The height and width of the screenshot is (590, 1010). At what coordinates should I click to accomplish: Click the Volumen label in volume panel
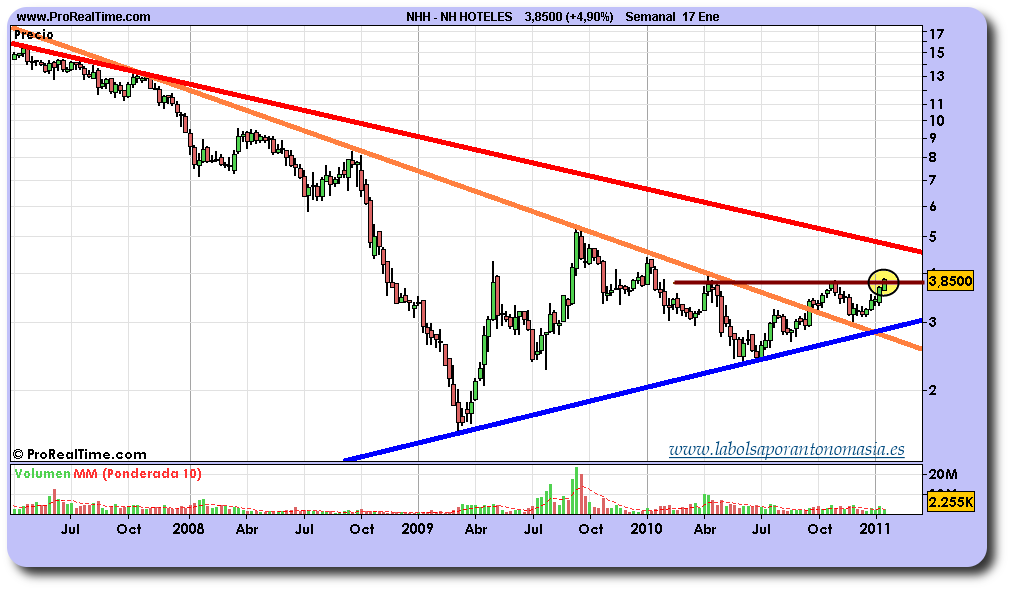pyautogui.click(x=42, y=474)
